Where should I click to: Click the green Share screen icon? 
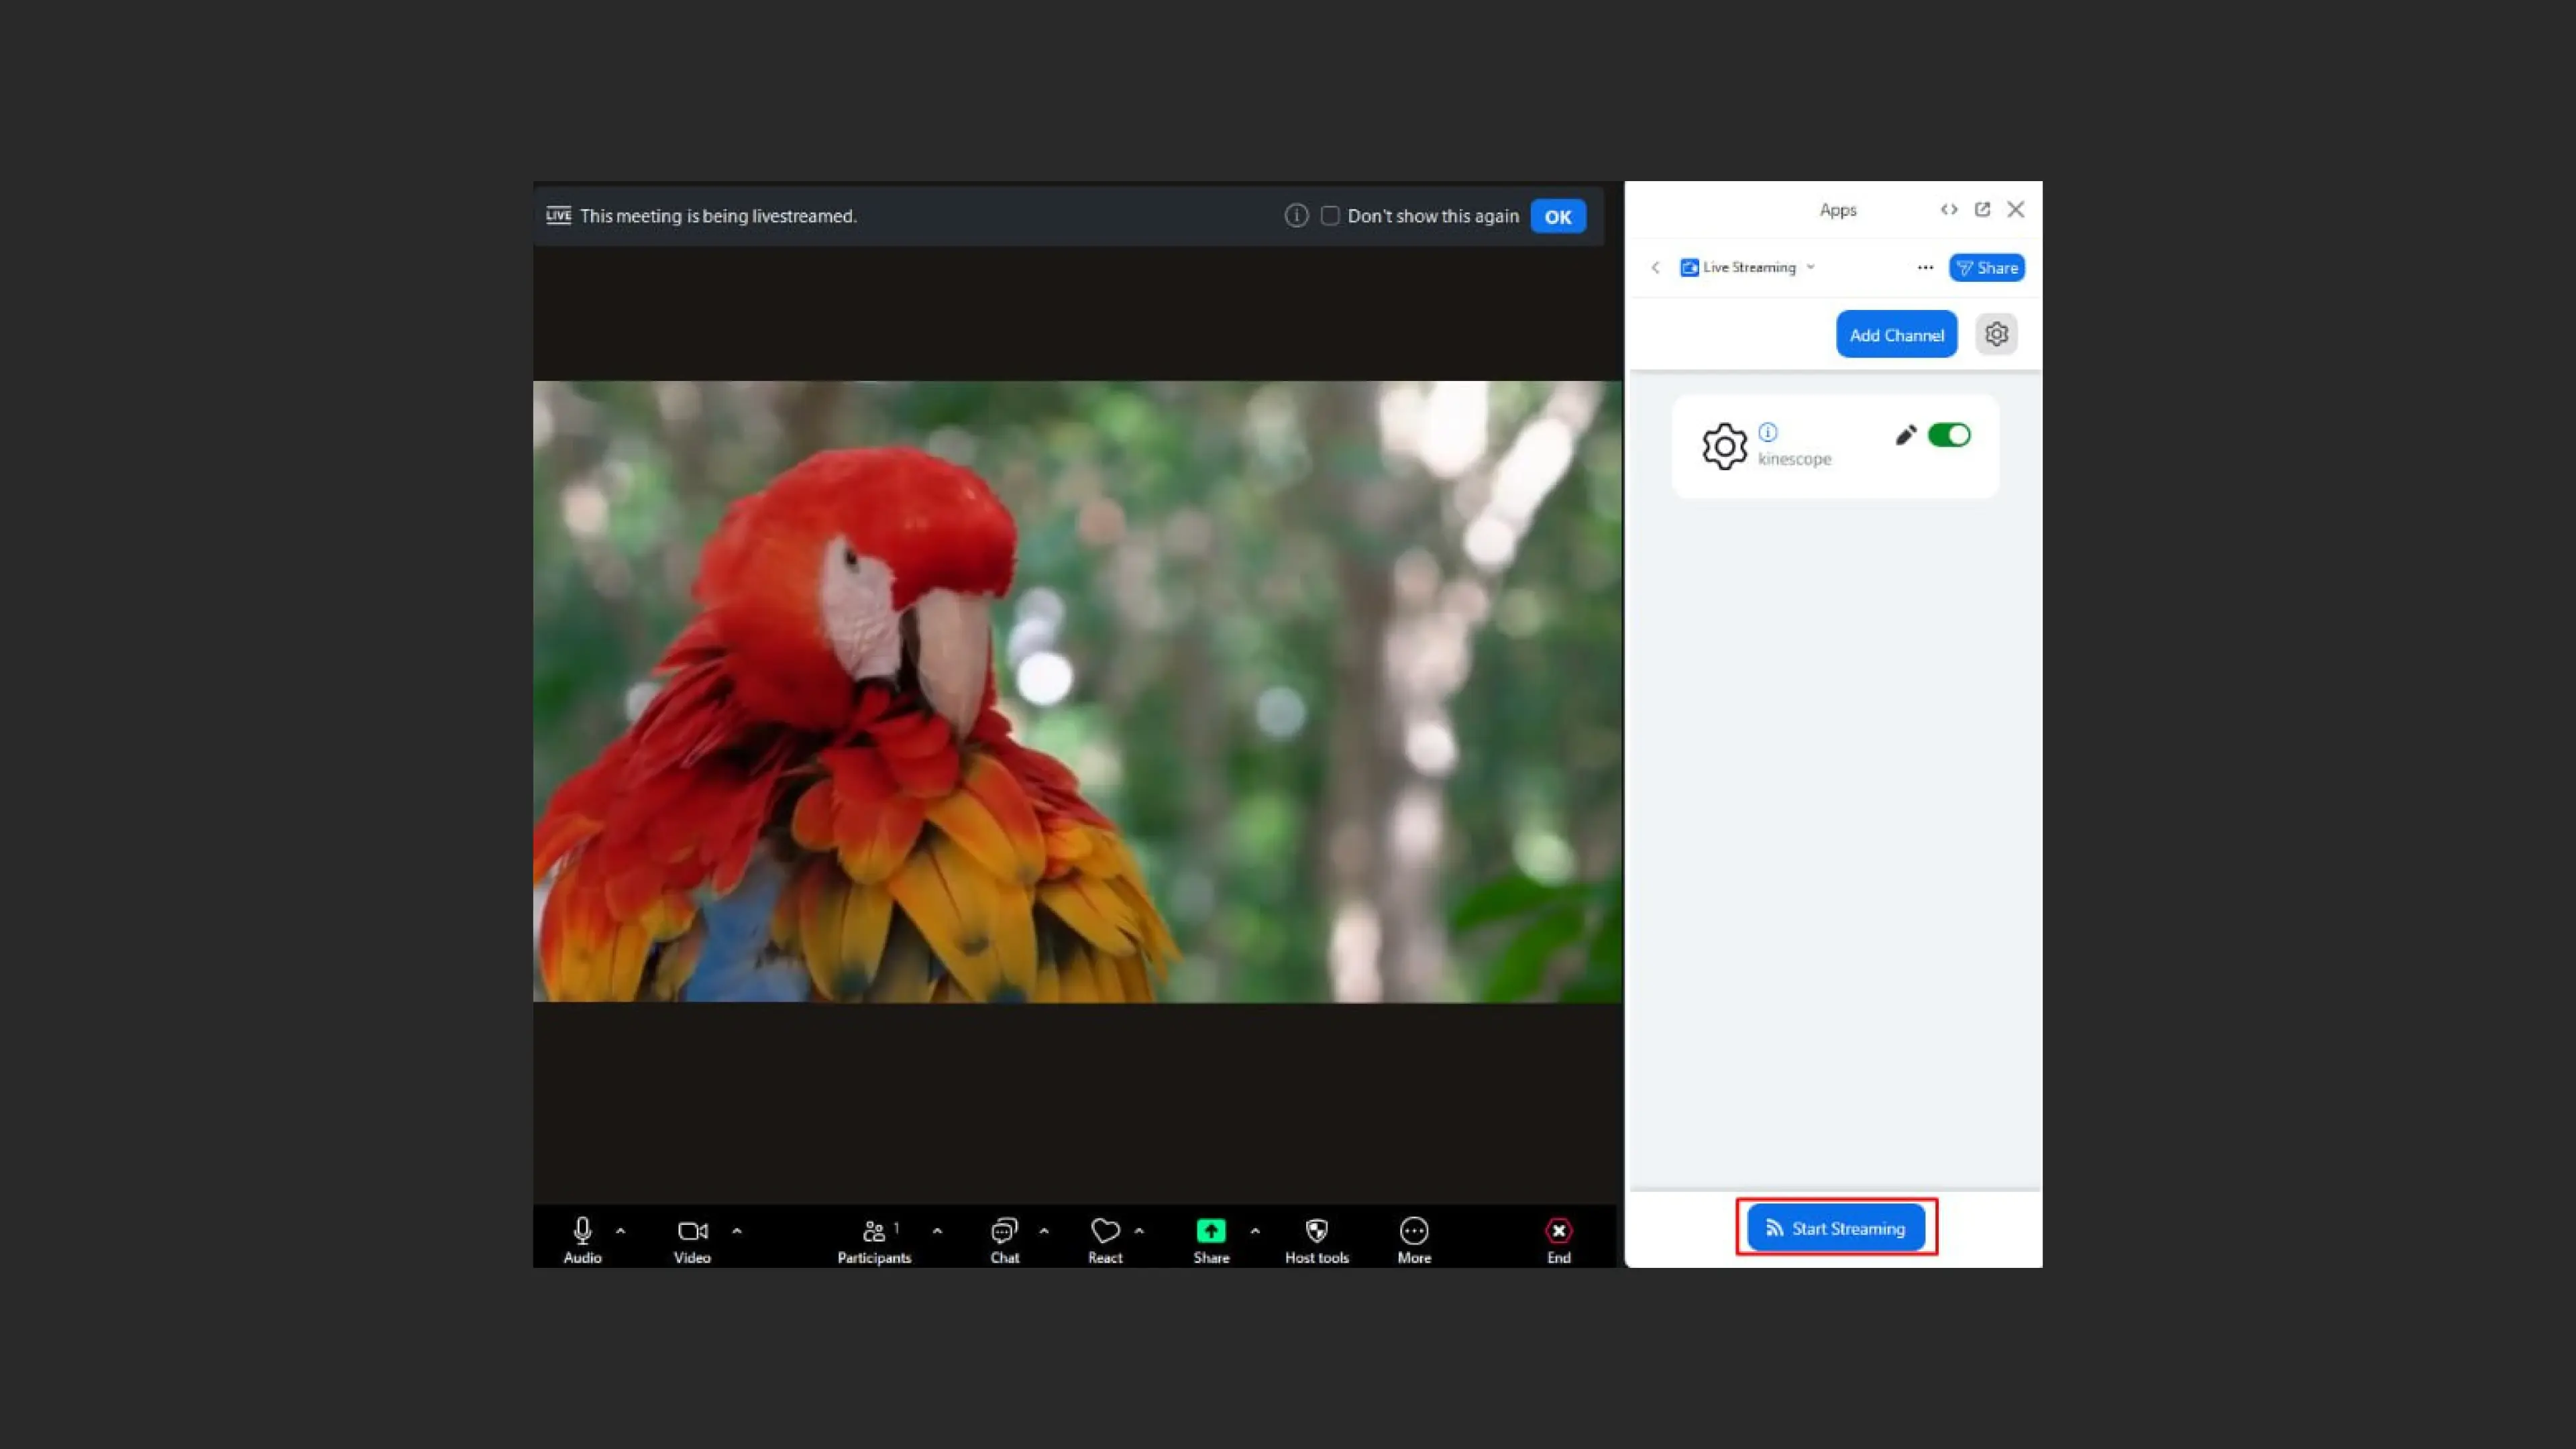pyautogui.click(x=1210, y=1230)
